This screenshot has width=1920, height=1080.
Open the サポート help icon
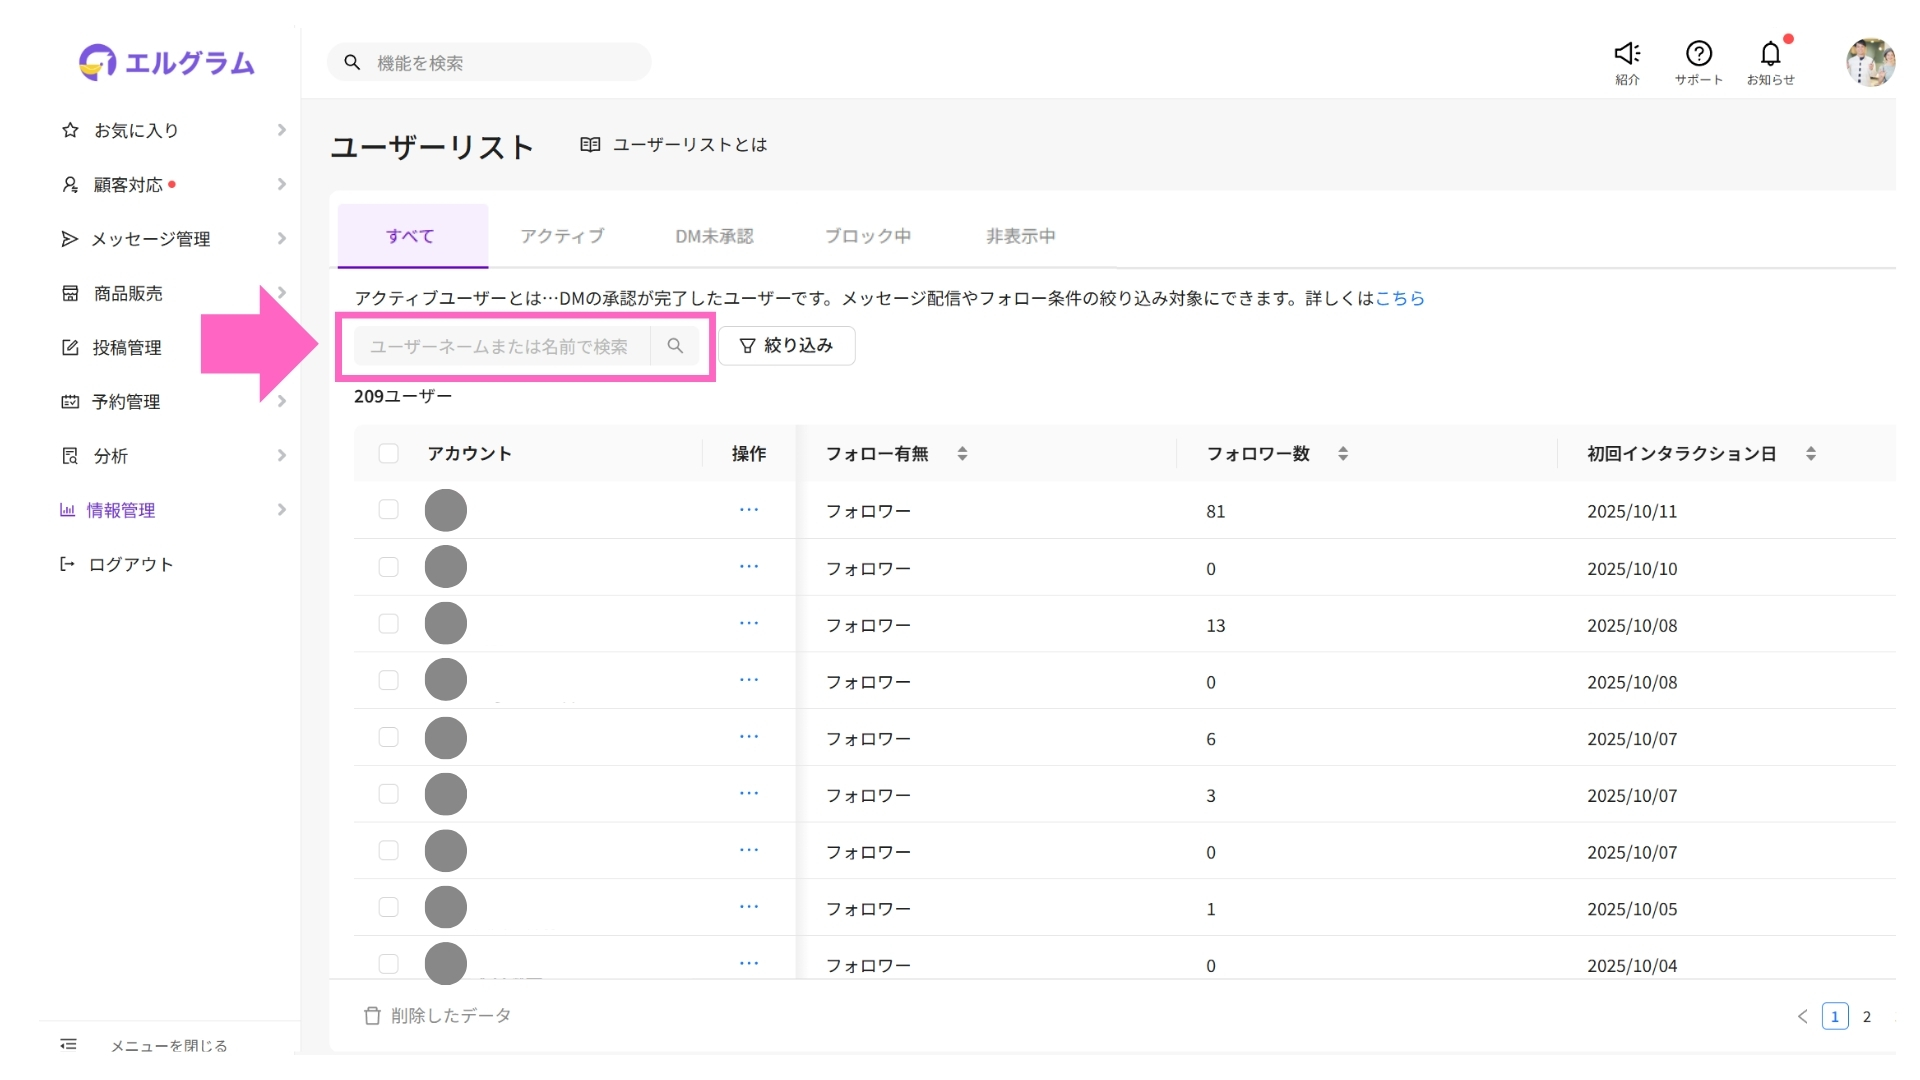(1698, 54)
